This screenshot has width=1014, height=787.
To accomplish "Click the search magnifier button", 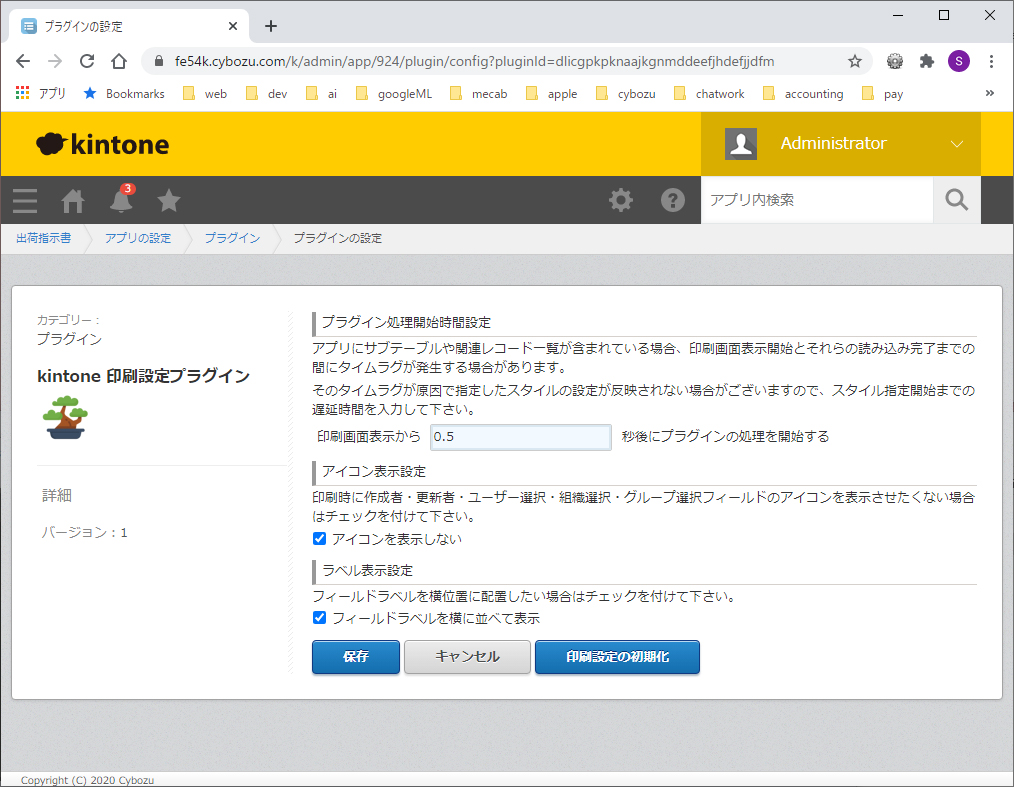I will [x=956, y=200].
